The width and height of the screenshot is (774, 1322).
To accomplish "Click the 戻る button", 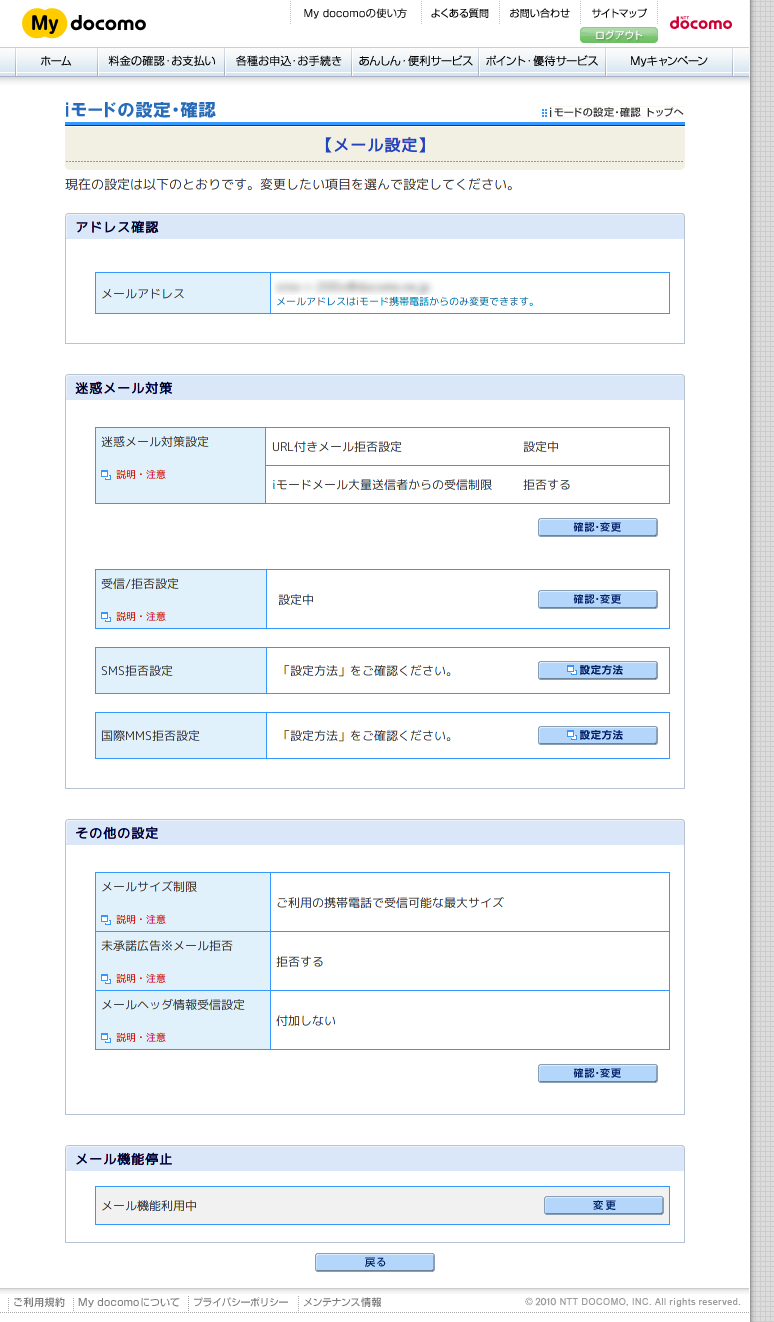I will tap(375, 1263).
